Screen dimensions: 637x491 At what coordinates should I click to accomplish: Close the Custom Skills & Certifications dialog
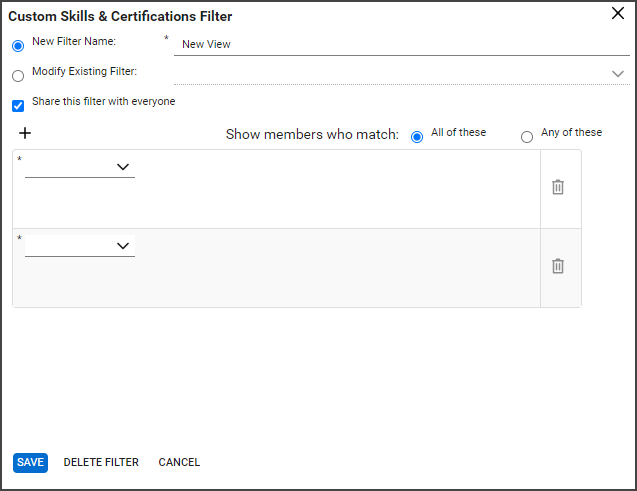(x=618, y=13)
